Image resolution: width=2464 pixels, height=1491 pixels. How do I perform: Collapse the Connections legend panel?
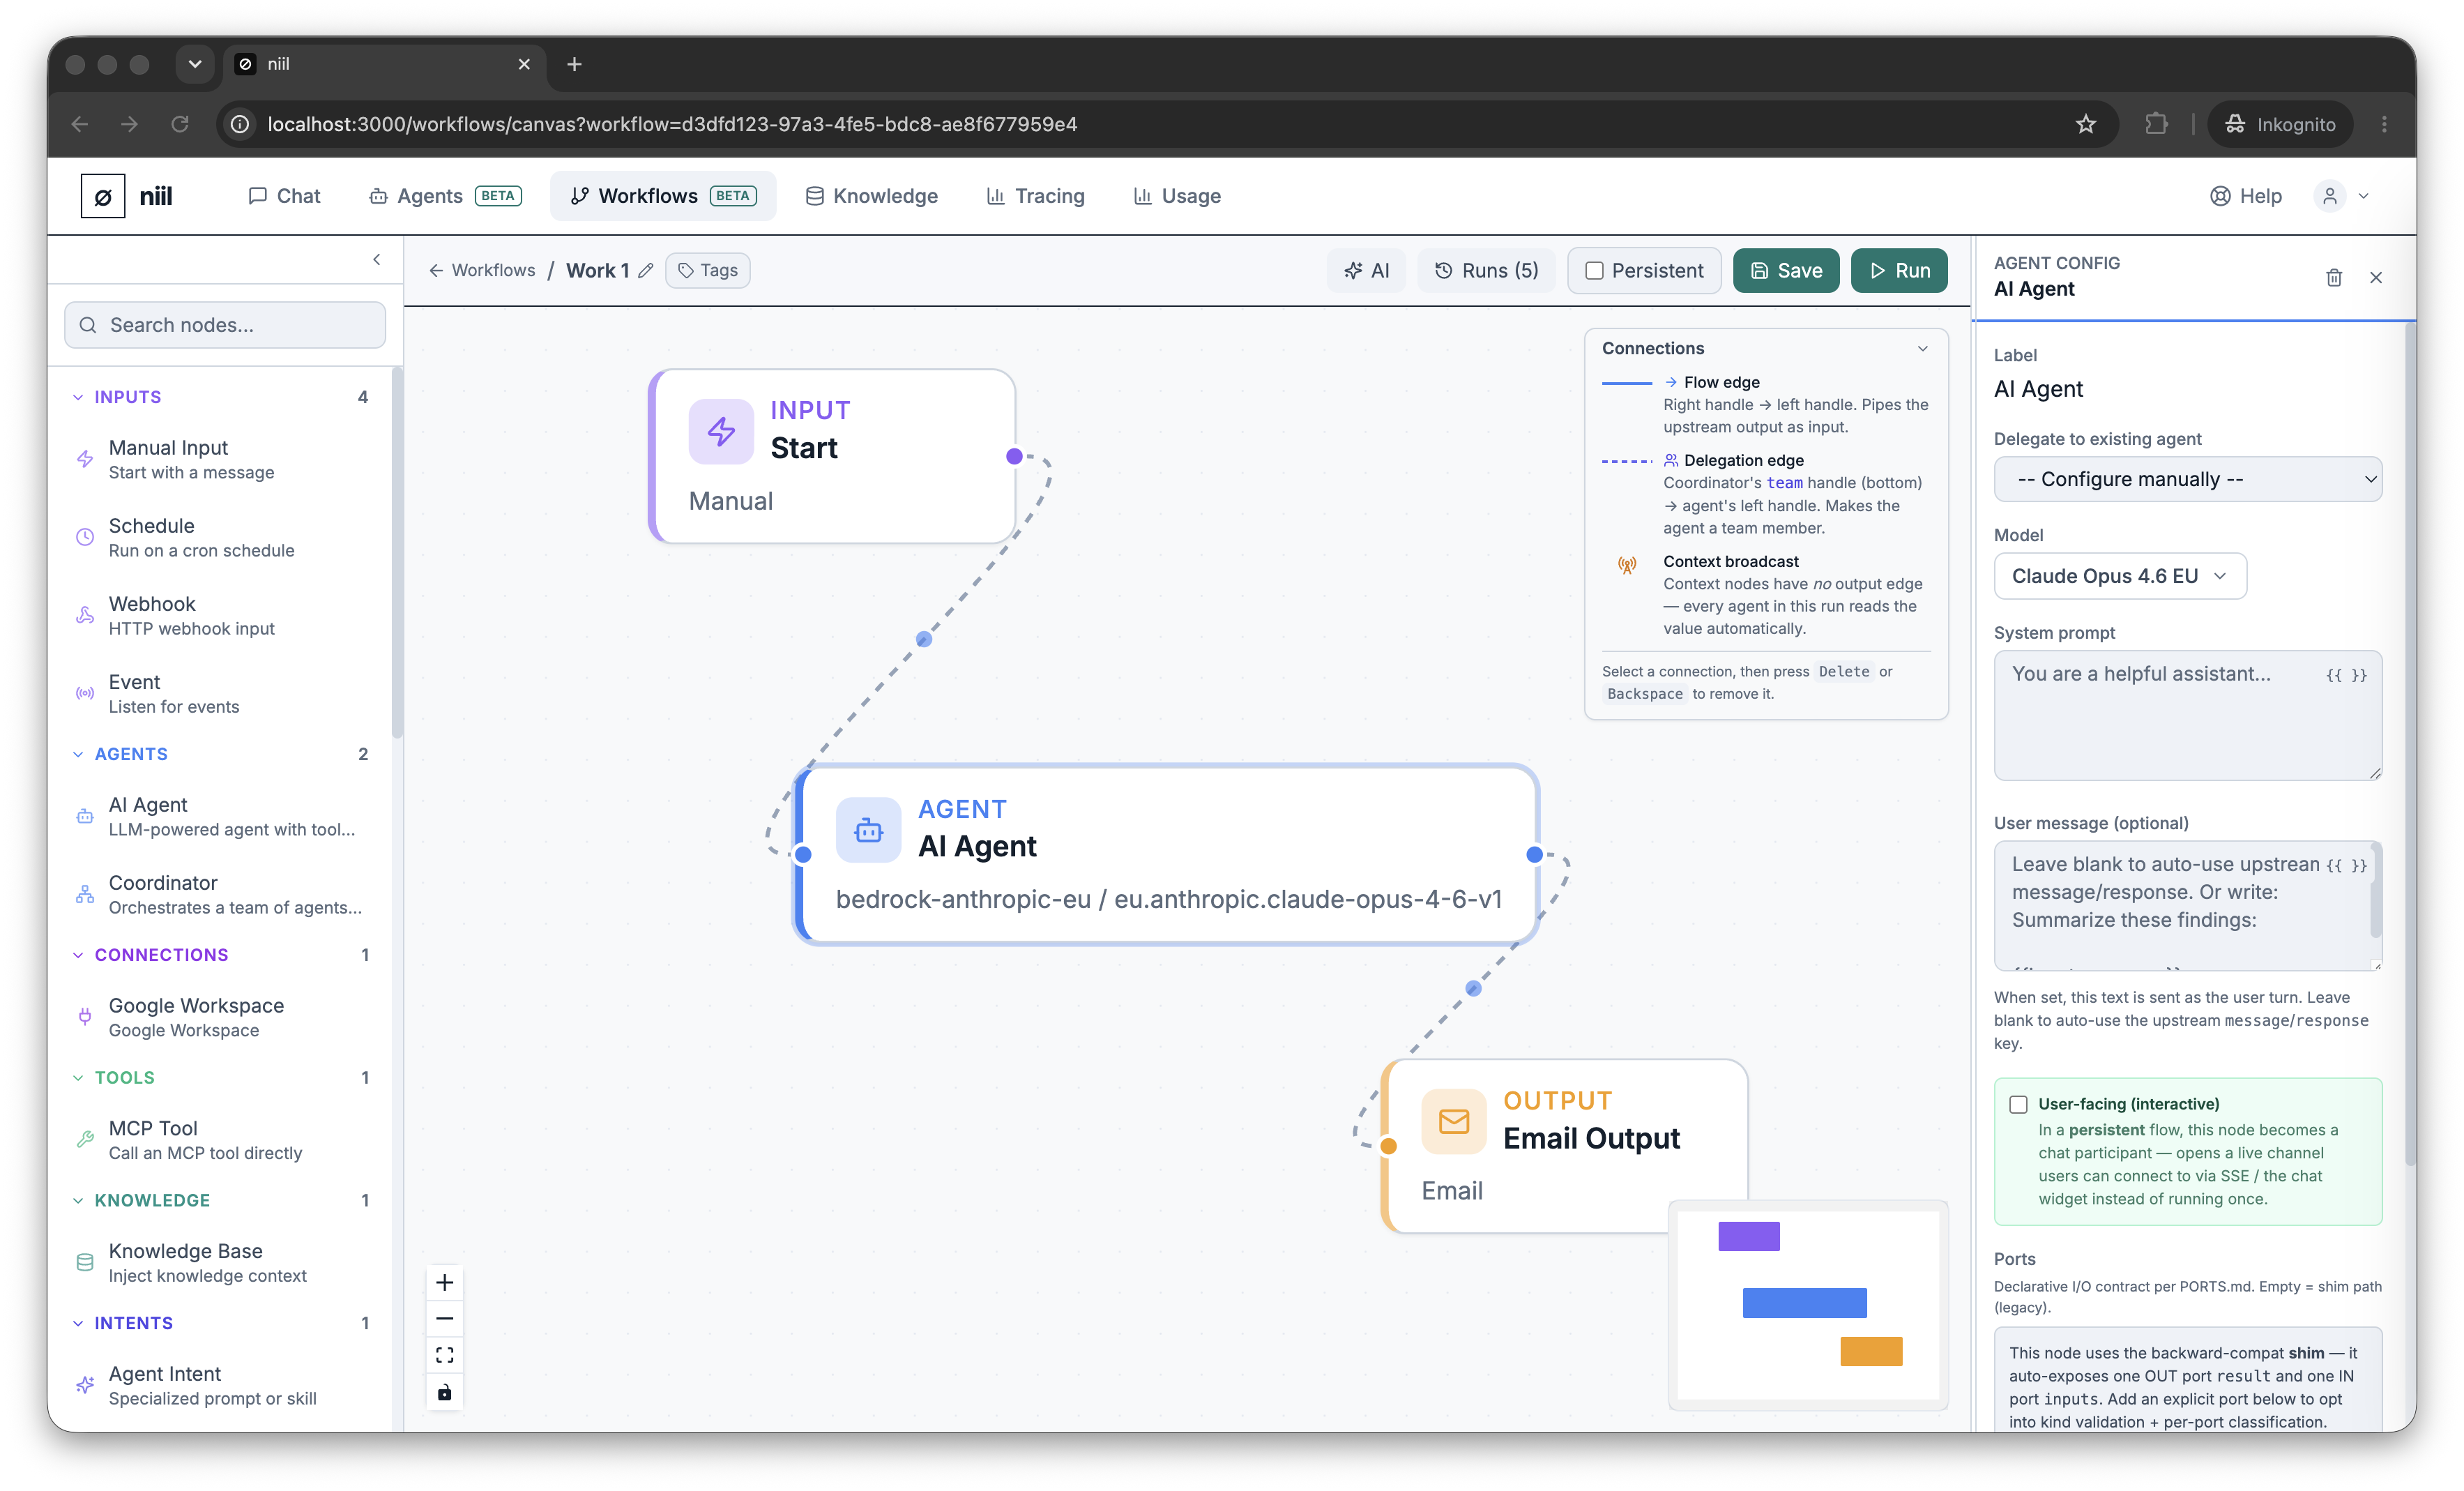coord(1922,349)
